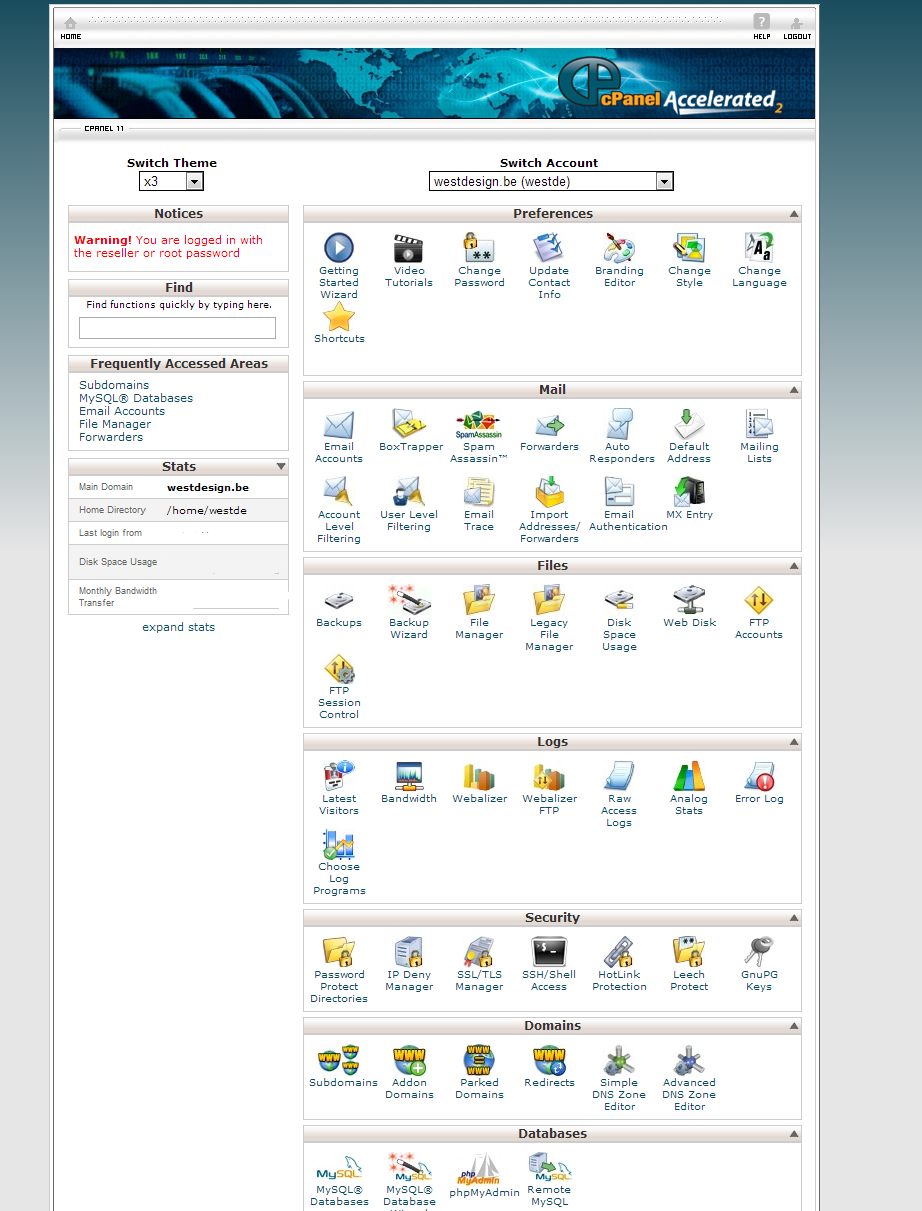
Task: Click the westdesign.be main domain value
Action: point(208,488)
